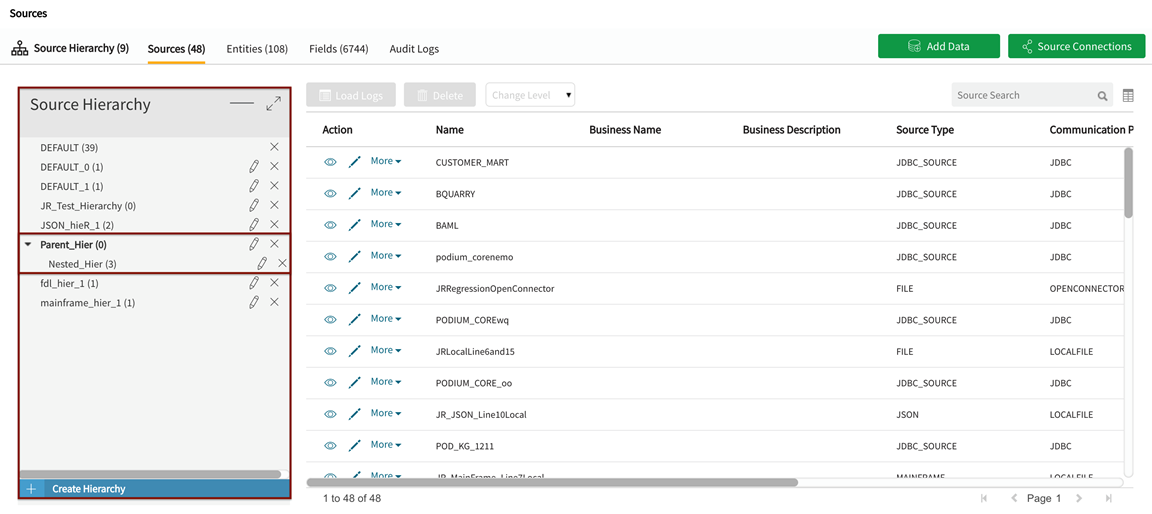Click the Load Logs button
Image resolution: width=1152 pixels, height=514 pixels.
coord(350,95)
